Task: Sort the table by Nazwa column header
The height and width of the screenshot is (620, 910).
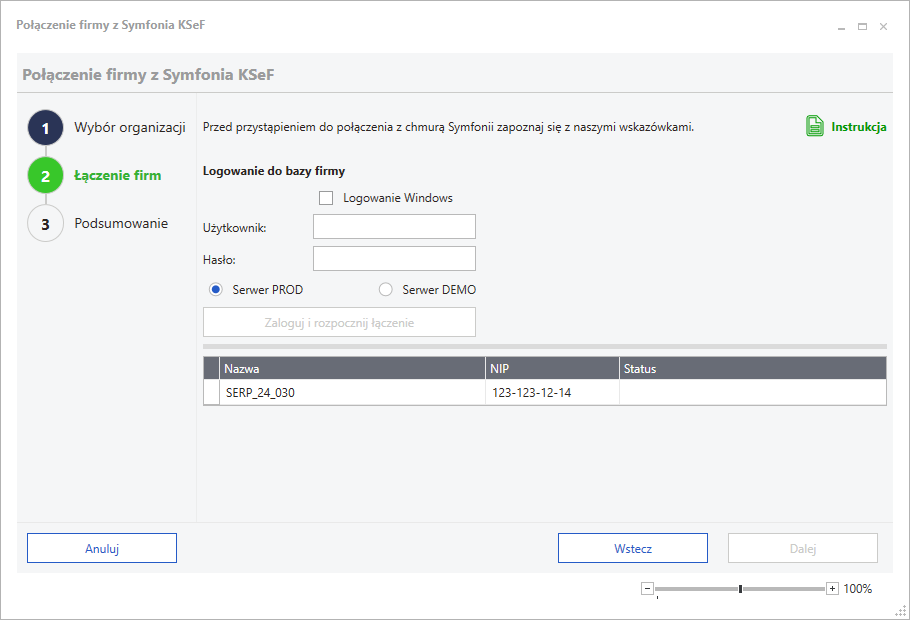Action: tap(352, 369)
